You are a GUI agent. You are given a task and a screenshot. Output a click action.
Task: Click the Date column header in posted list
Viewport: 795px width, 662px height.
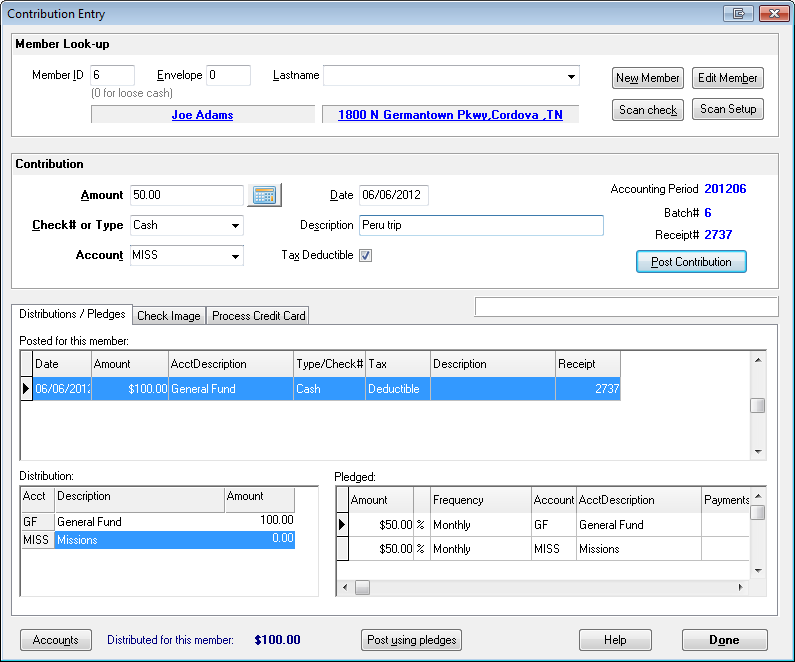click(x=62, y=364)
